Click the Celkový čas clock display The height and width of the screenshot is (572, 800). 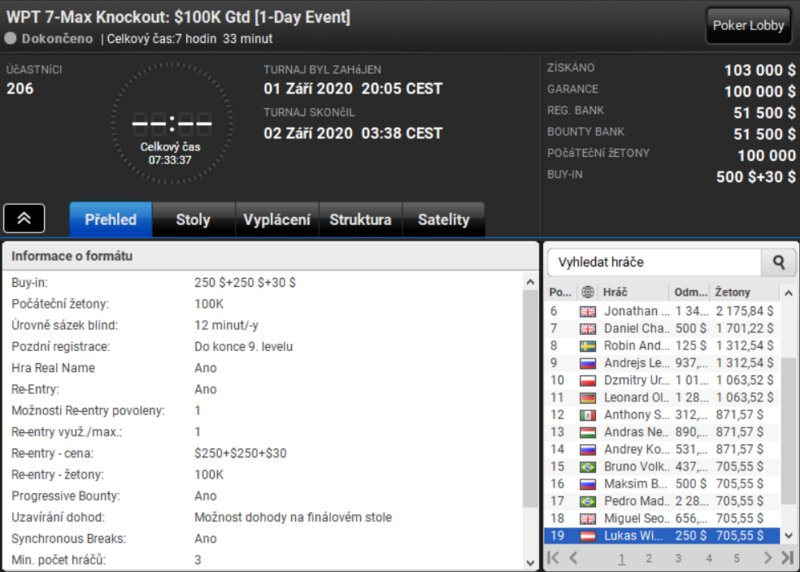[171, 124]
